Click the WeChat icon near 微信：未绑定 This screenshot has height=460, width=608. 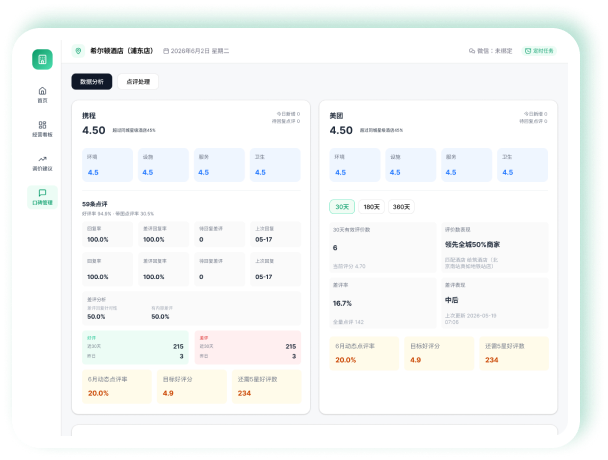[472, 51]
